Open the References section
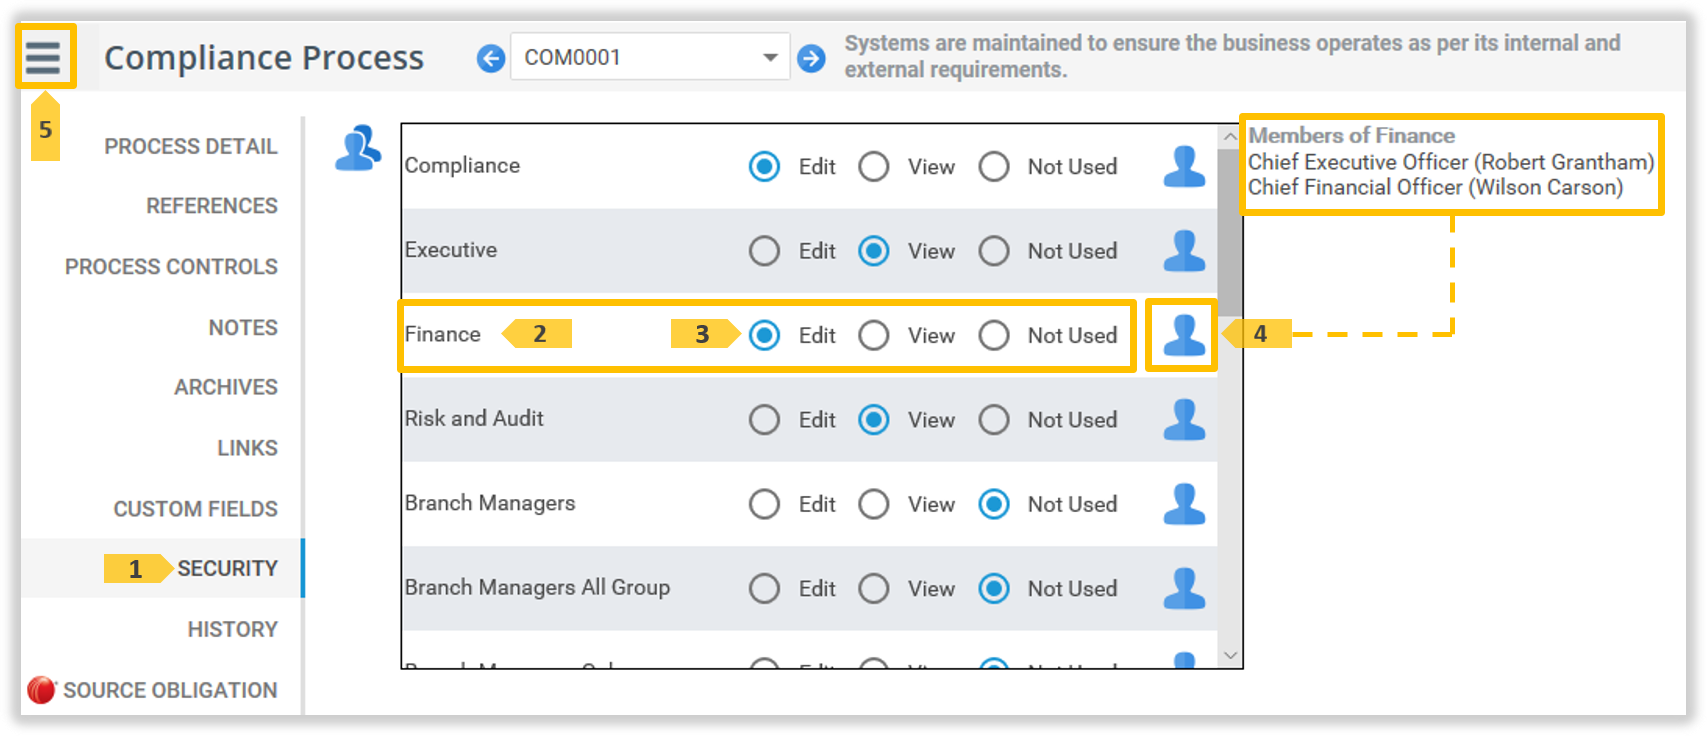The height and width of the screenshot is (736, 1707). 211,206
